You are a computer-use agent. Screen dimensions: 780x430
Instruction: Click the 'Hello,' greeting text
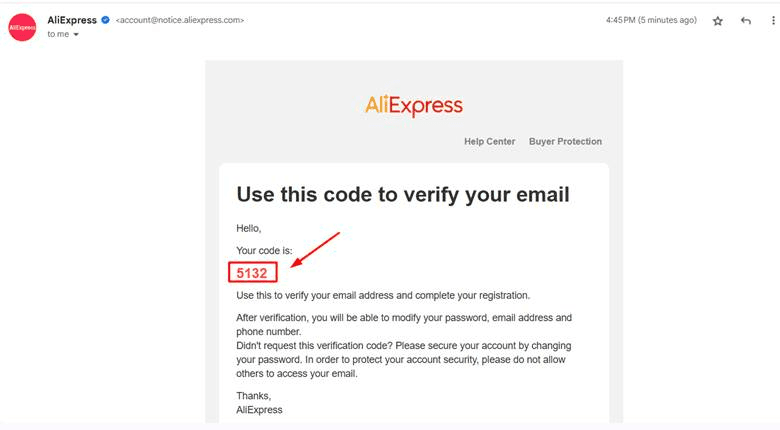click(x=248, y=228)
